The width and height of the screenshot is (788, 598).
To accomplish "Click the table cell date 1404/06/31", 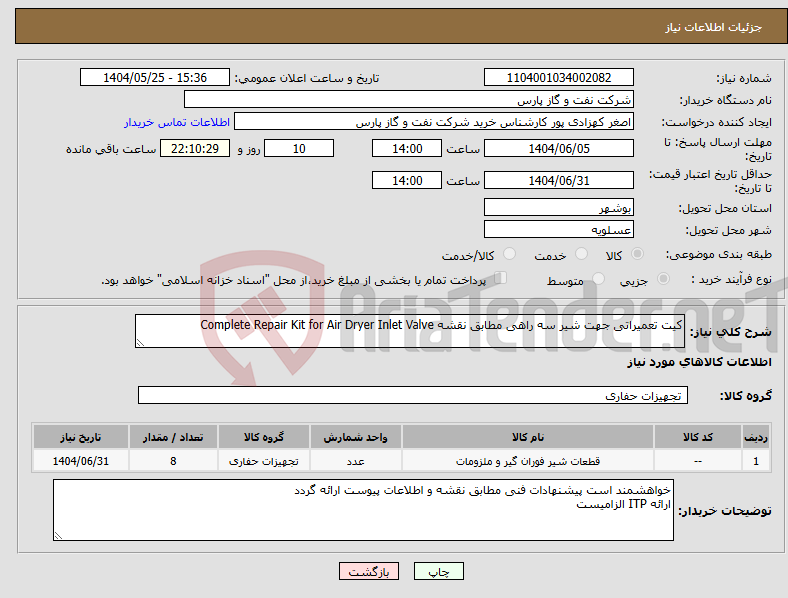I will coord(80,461).
